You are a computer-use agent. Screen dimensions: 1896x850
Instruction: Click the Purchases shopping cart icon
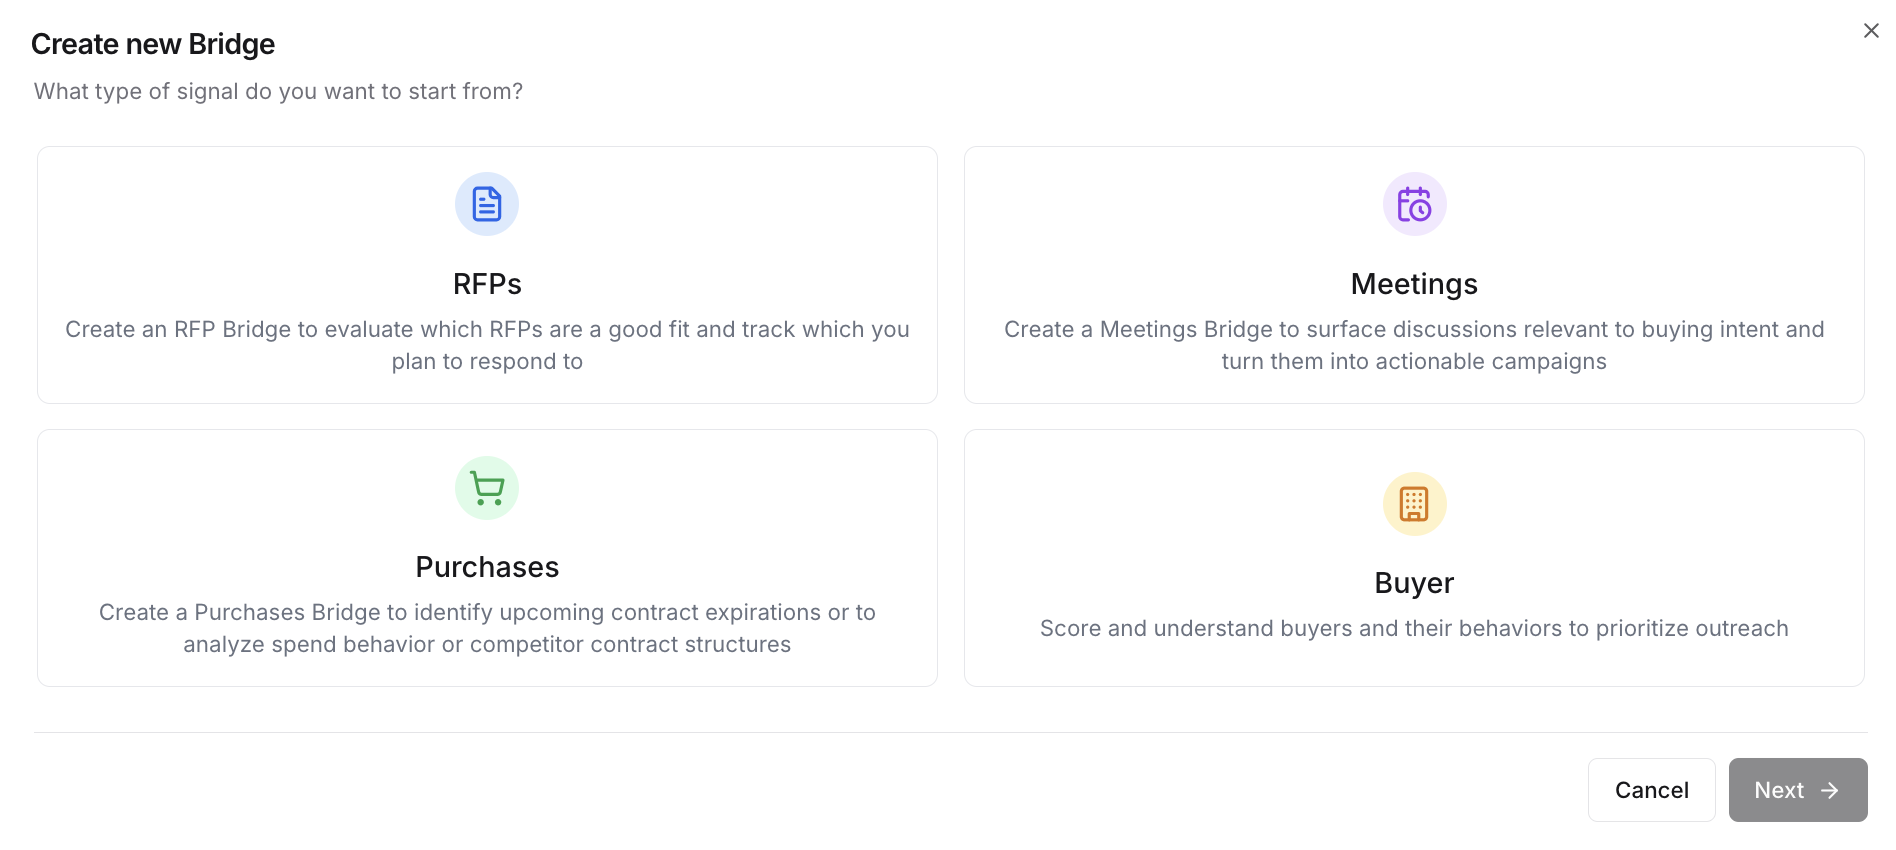pos(487,488)
